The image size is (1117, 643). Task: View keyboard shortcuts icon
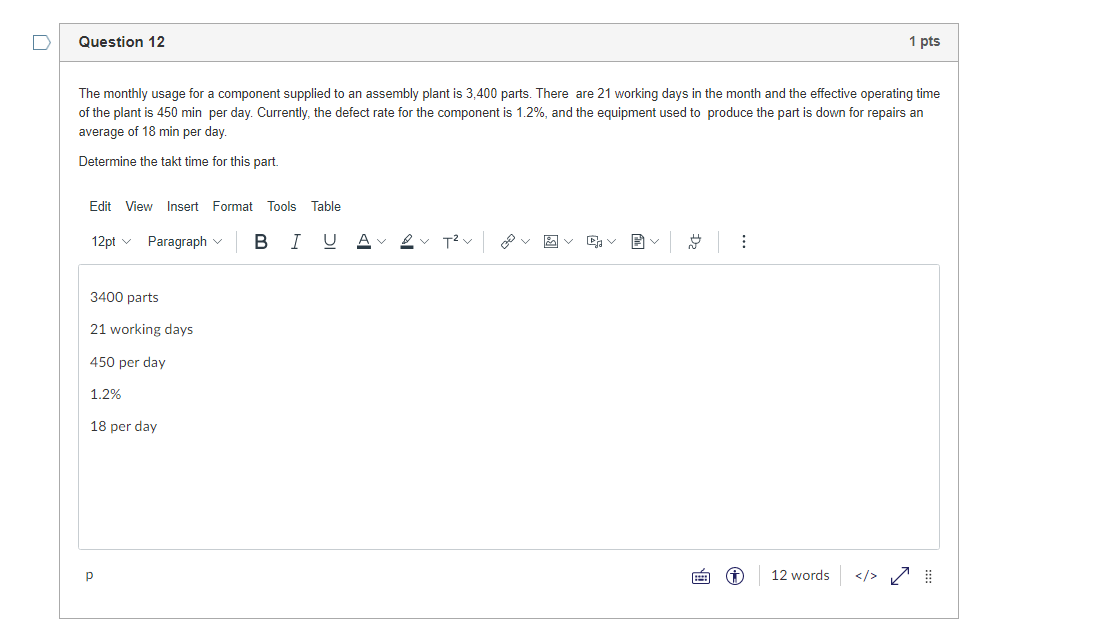click(x=701, y=576)
